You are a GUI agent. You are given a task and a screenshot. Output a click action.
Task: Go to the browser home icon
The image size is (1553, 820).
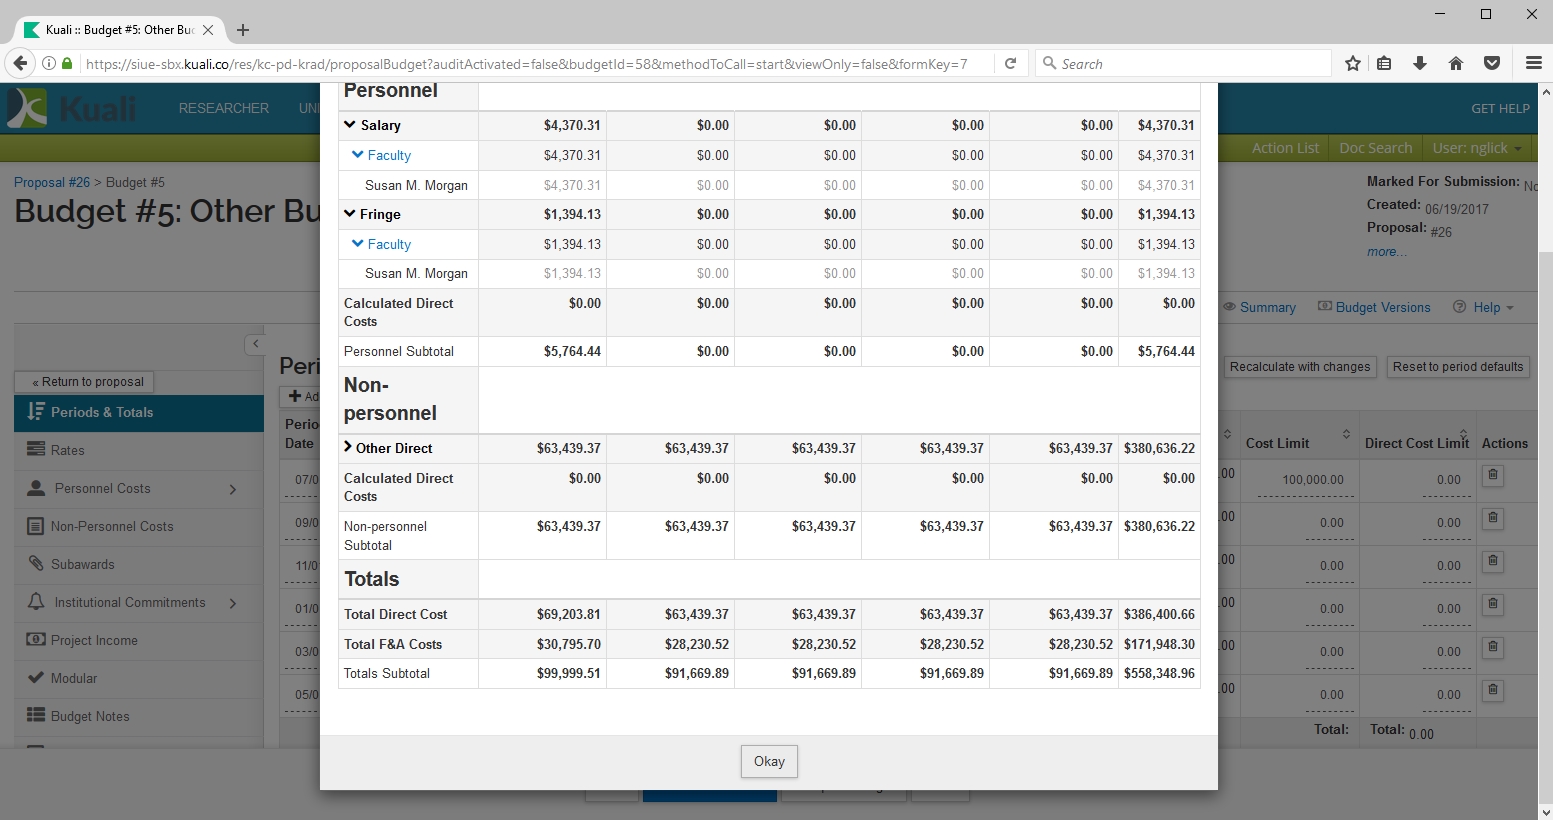click(x=1455, y=63)
